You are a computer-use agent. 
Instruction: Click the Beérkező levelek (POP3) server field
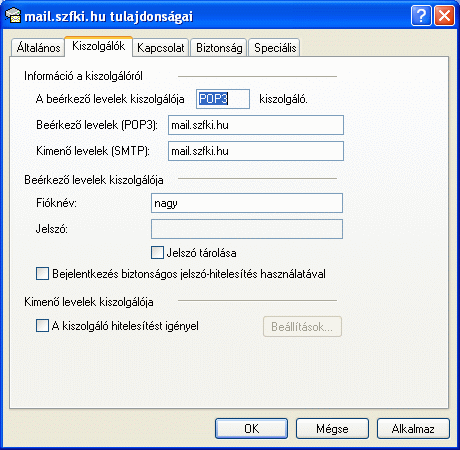256,125
